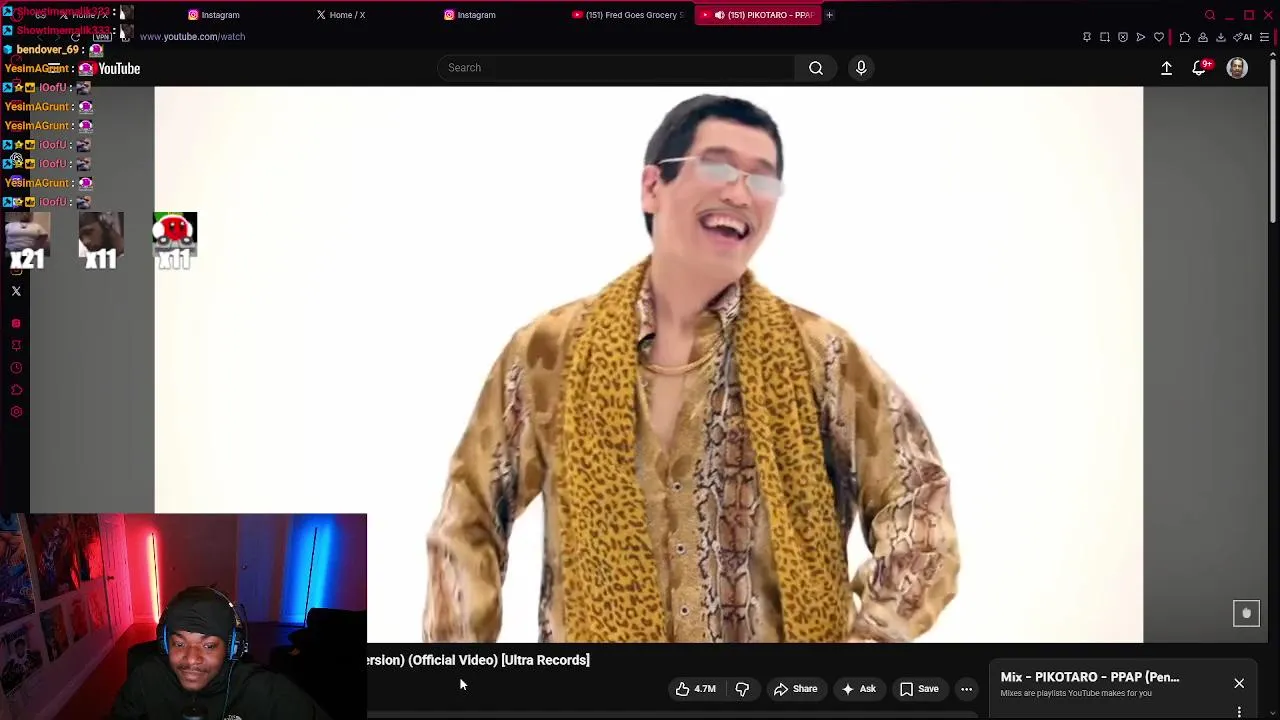Bookmark page with the heart icon
1280x720 pixels.
coord(1159,37)
